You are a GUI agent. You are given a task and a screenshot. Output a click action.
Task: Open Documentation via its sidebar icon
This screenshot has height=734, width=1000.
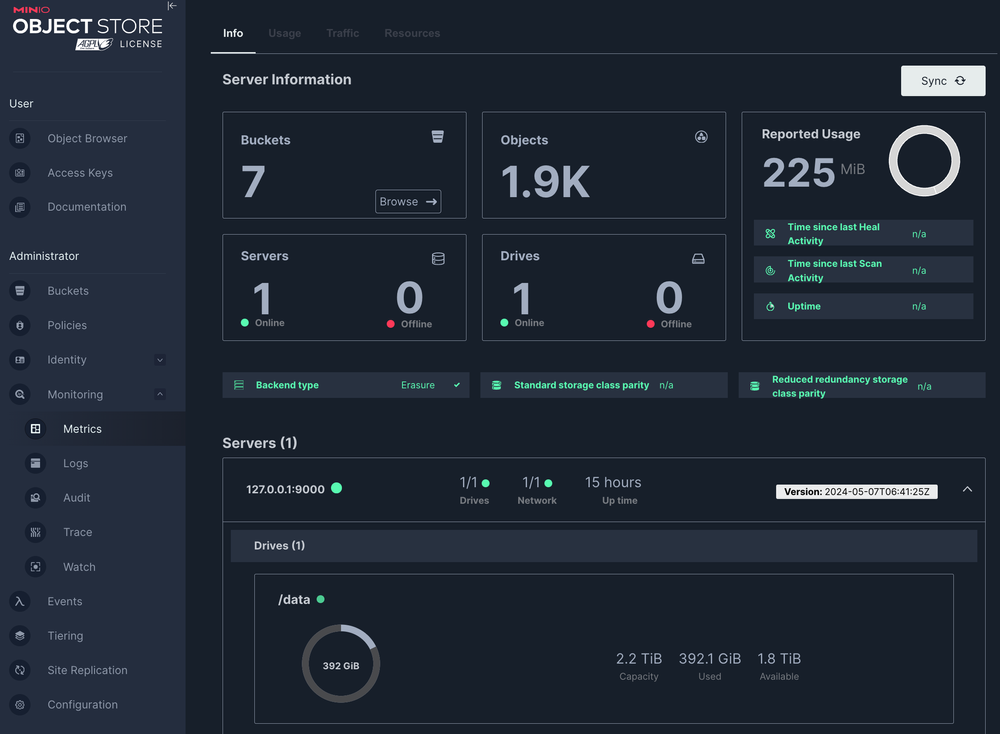(x=19, y=207)
